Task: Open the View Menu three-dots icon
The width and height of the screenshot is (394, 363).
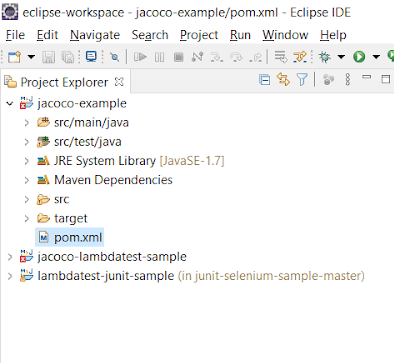Action: point(348,80)
